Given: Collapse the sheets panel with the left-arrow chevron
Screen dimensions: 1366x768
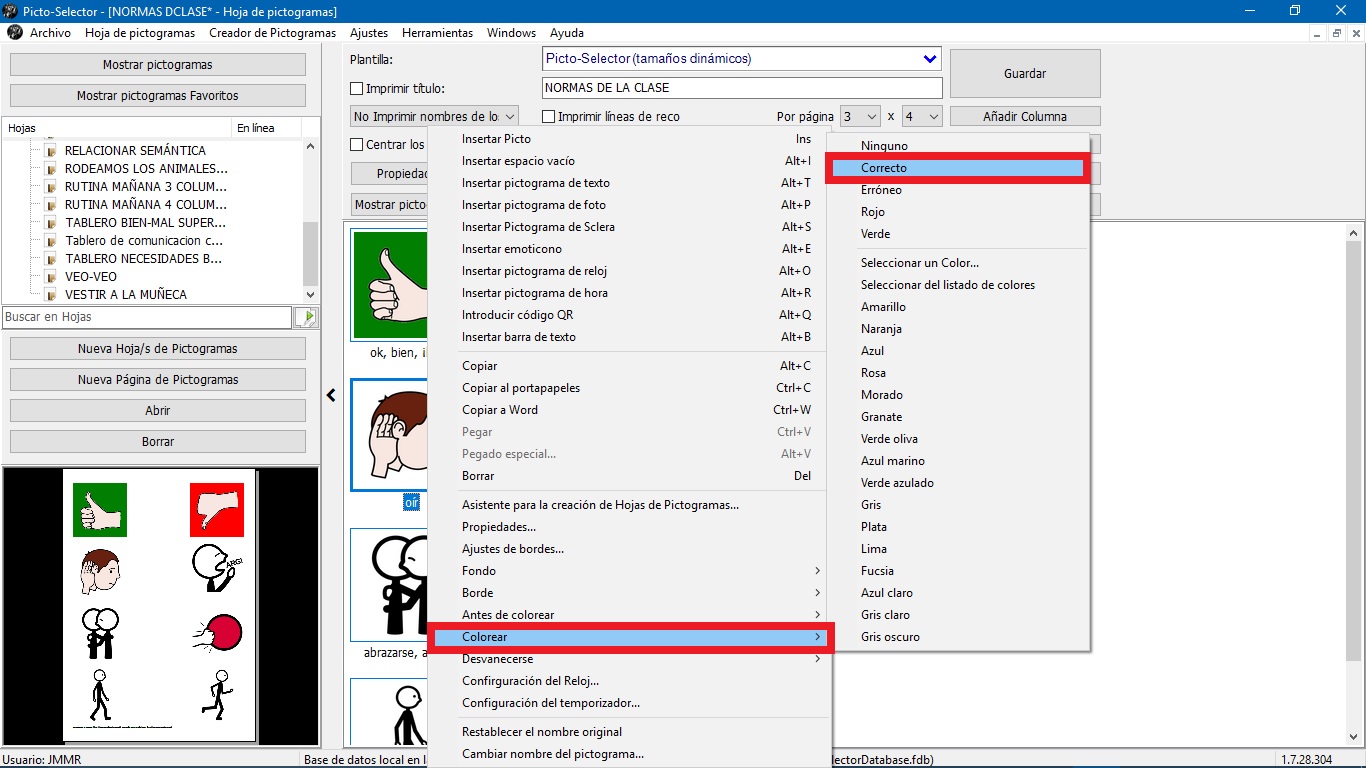Looking at the screenshot, I should (x=331, y=395).
